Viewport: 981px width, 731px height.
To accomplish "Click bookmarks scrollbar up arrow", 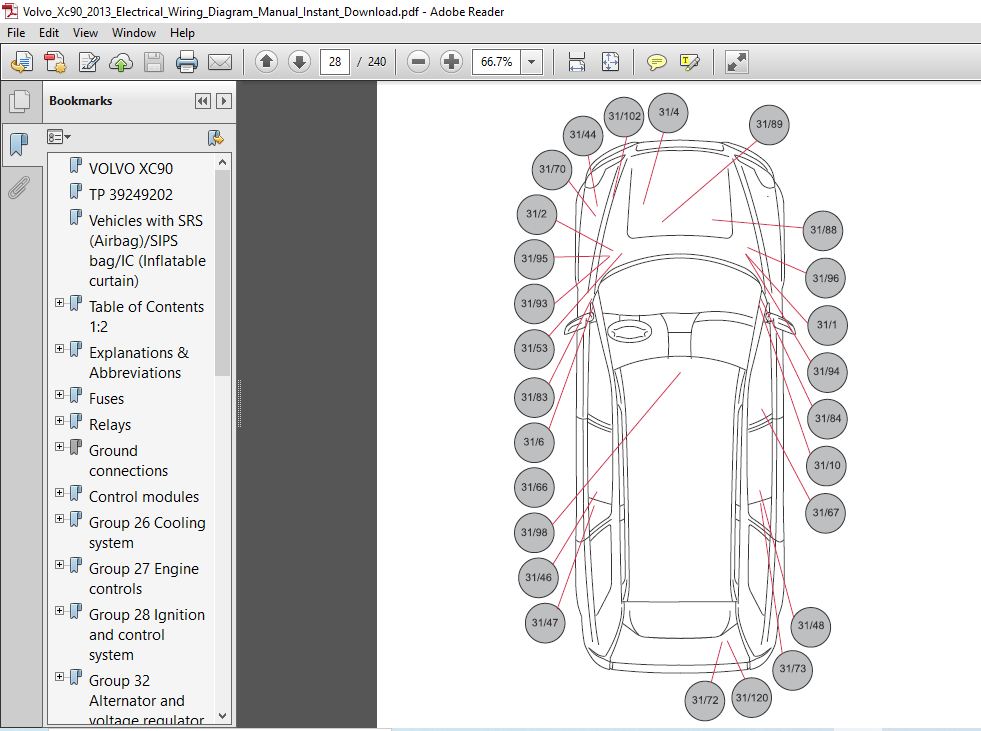I will [223, 162].
